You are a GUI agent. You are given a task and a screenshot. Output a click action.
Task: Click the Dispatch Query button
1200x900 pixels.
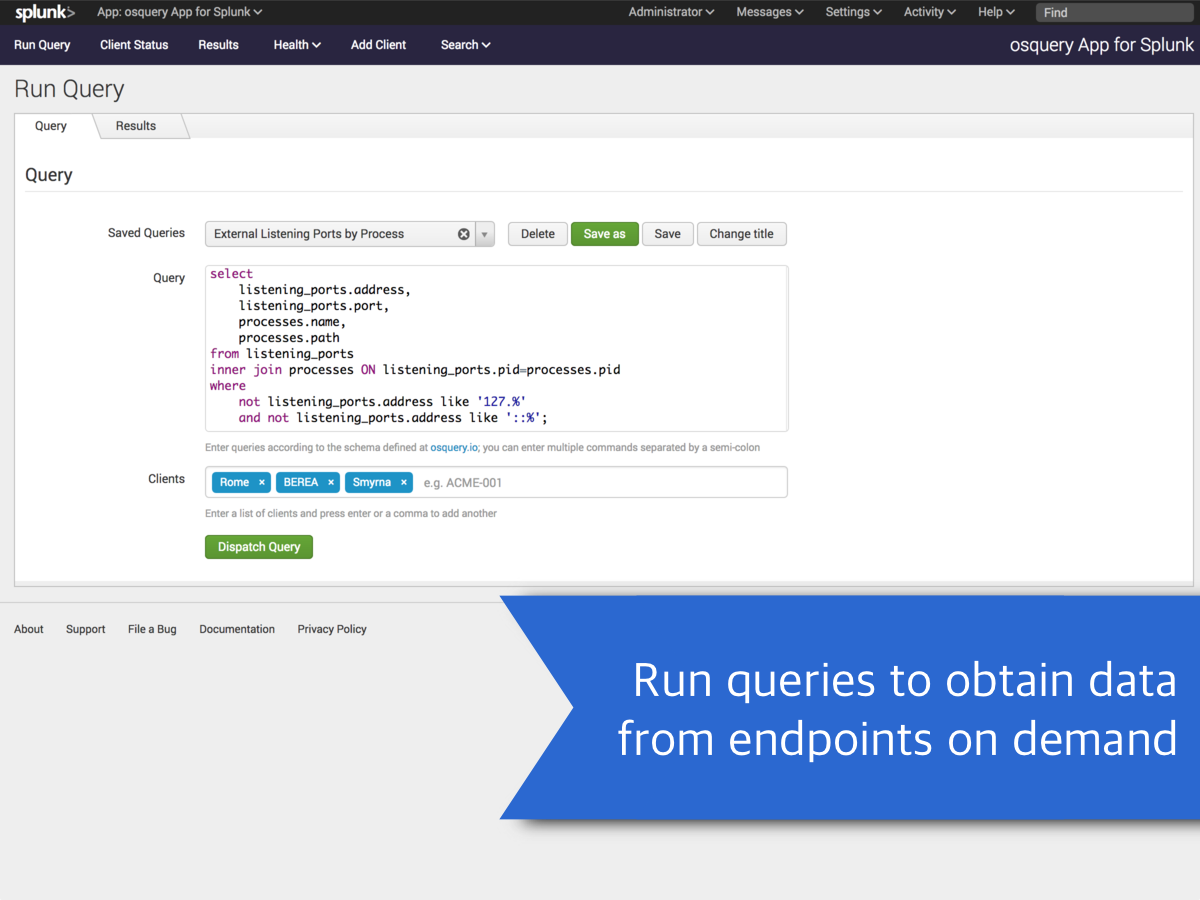pos(259,547)
